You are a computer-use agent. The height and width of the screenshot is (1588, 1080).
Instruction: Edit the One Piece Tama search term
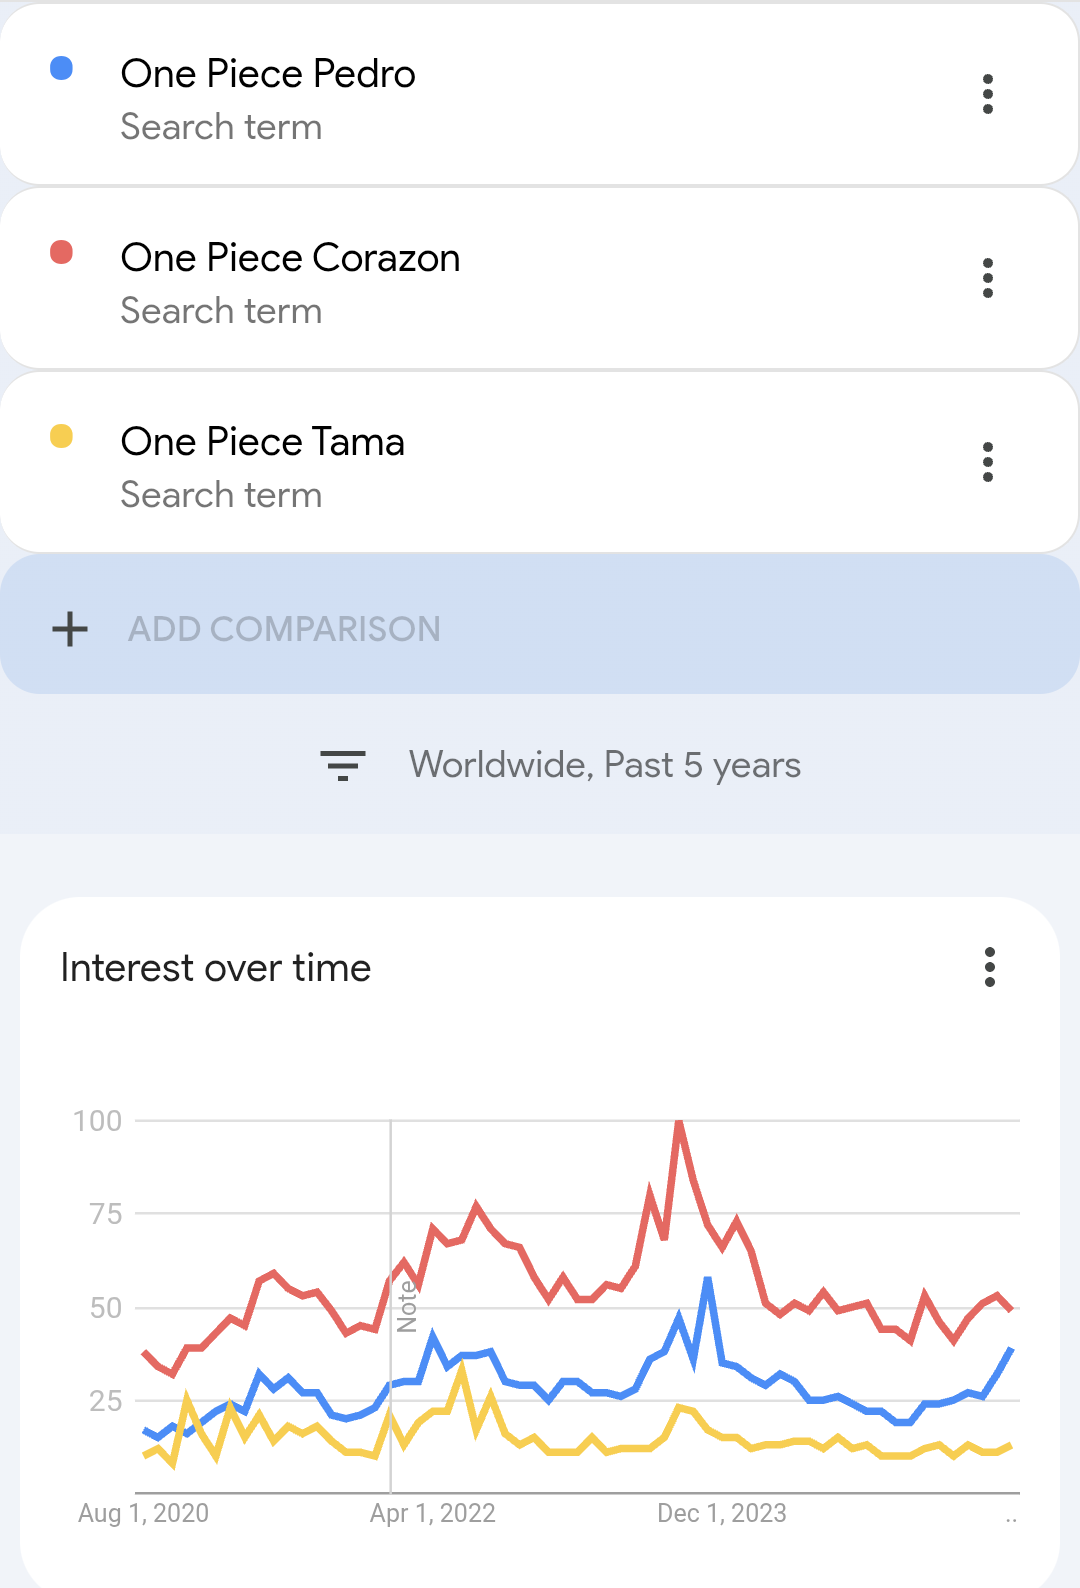[x=262, y=442]
